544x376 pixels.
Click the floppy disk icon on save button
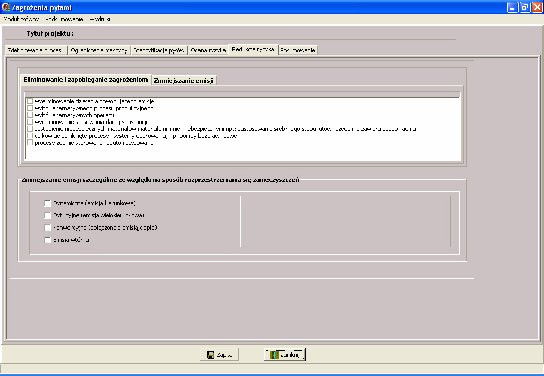point(210,355)
